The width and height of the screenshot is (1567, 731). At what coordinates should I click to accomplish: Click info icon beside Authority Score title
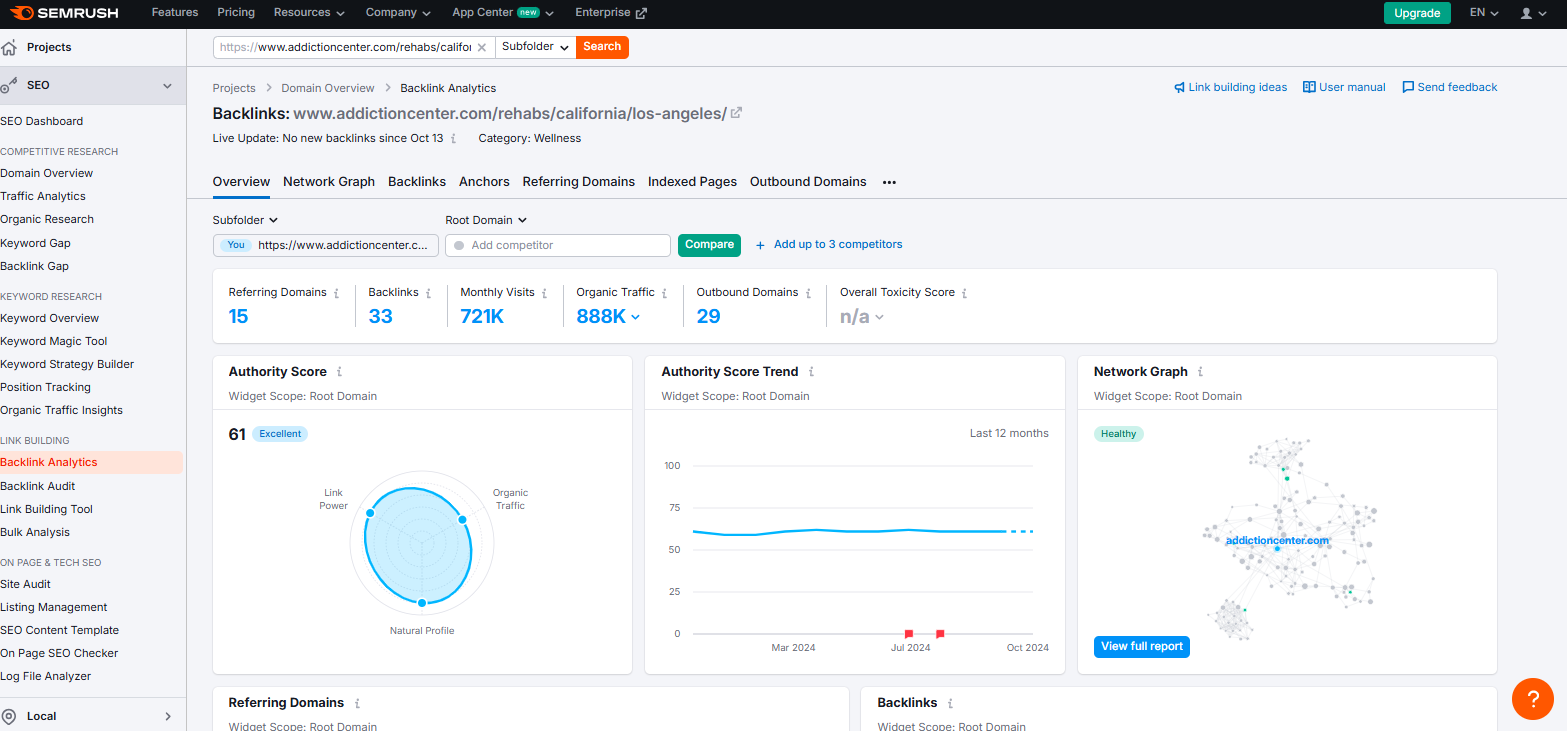[339, 372]
